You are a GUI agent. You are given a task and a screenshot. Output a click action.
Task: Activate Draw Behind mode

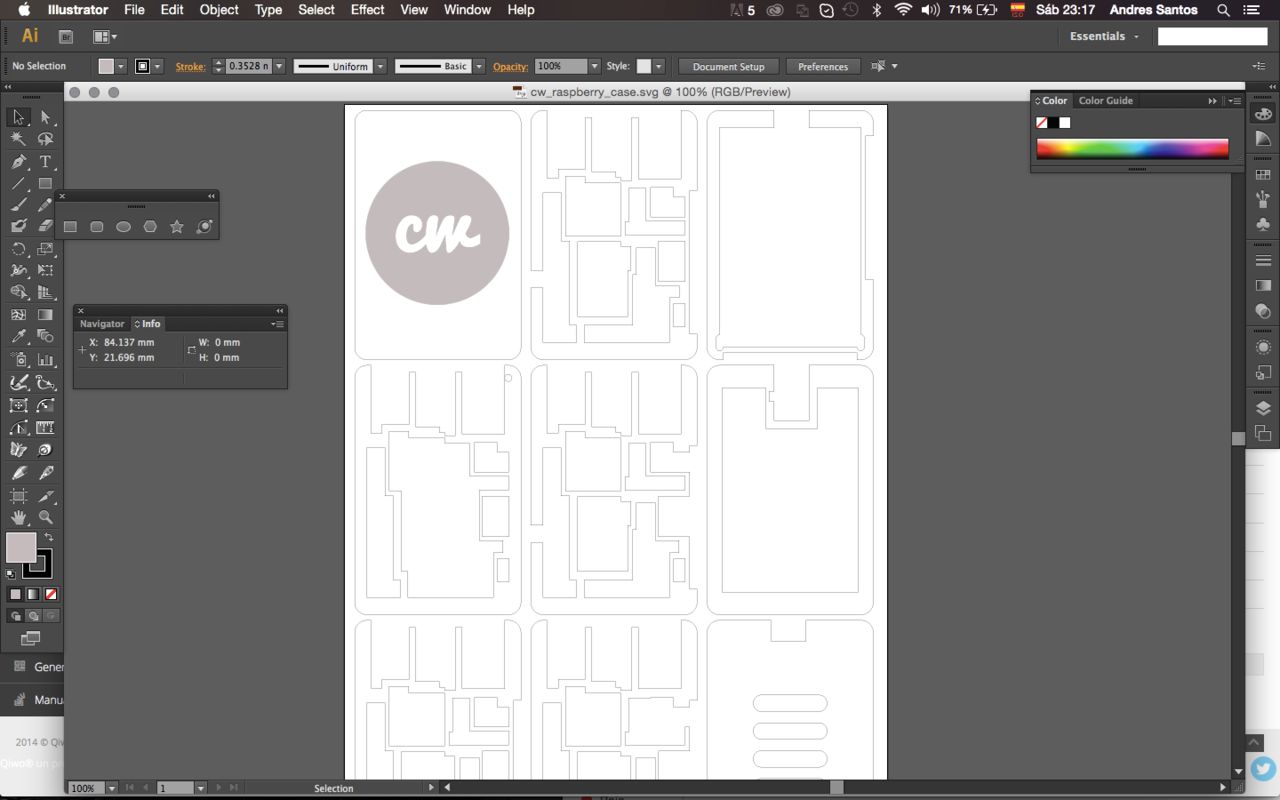[33, 616]
